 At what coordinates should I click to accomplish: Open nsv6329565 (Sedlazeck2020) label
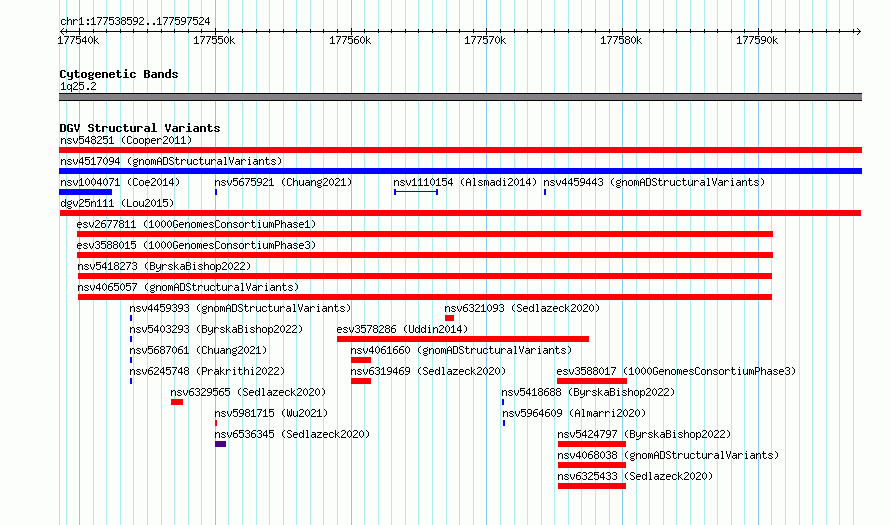point(248,392)
